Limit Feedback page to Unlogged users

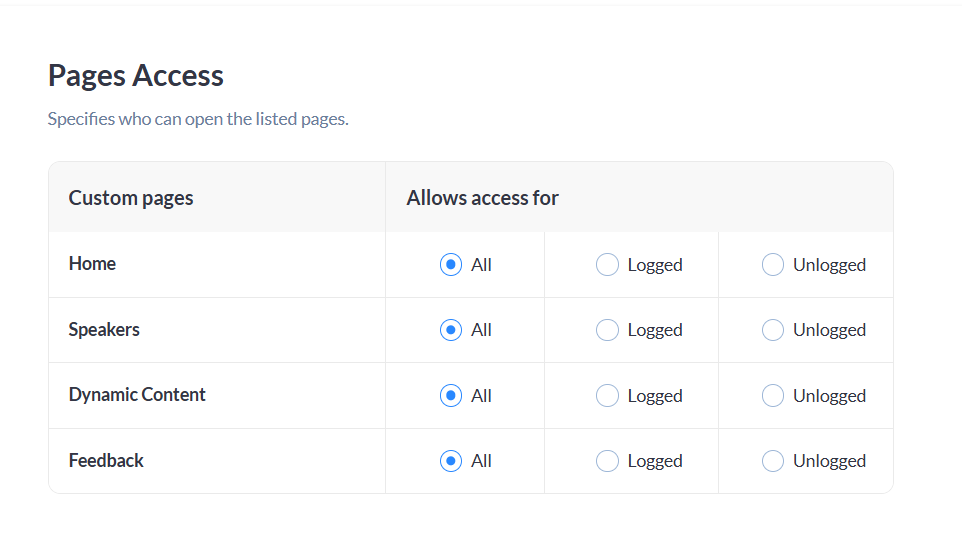coord(773,461)
